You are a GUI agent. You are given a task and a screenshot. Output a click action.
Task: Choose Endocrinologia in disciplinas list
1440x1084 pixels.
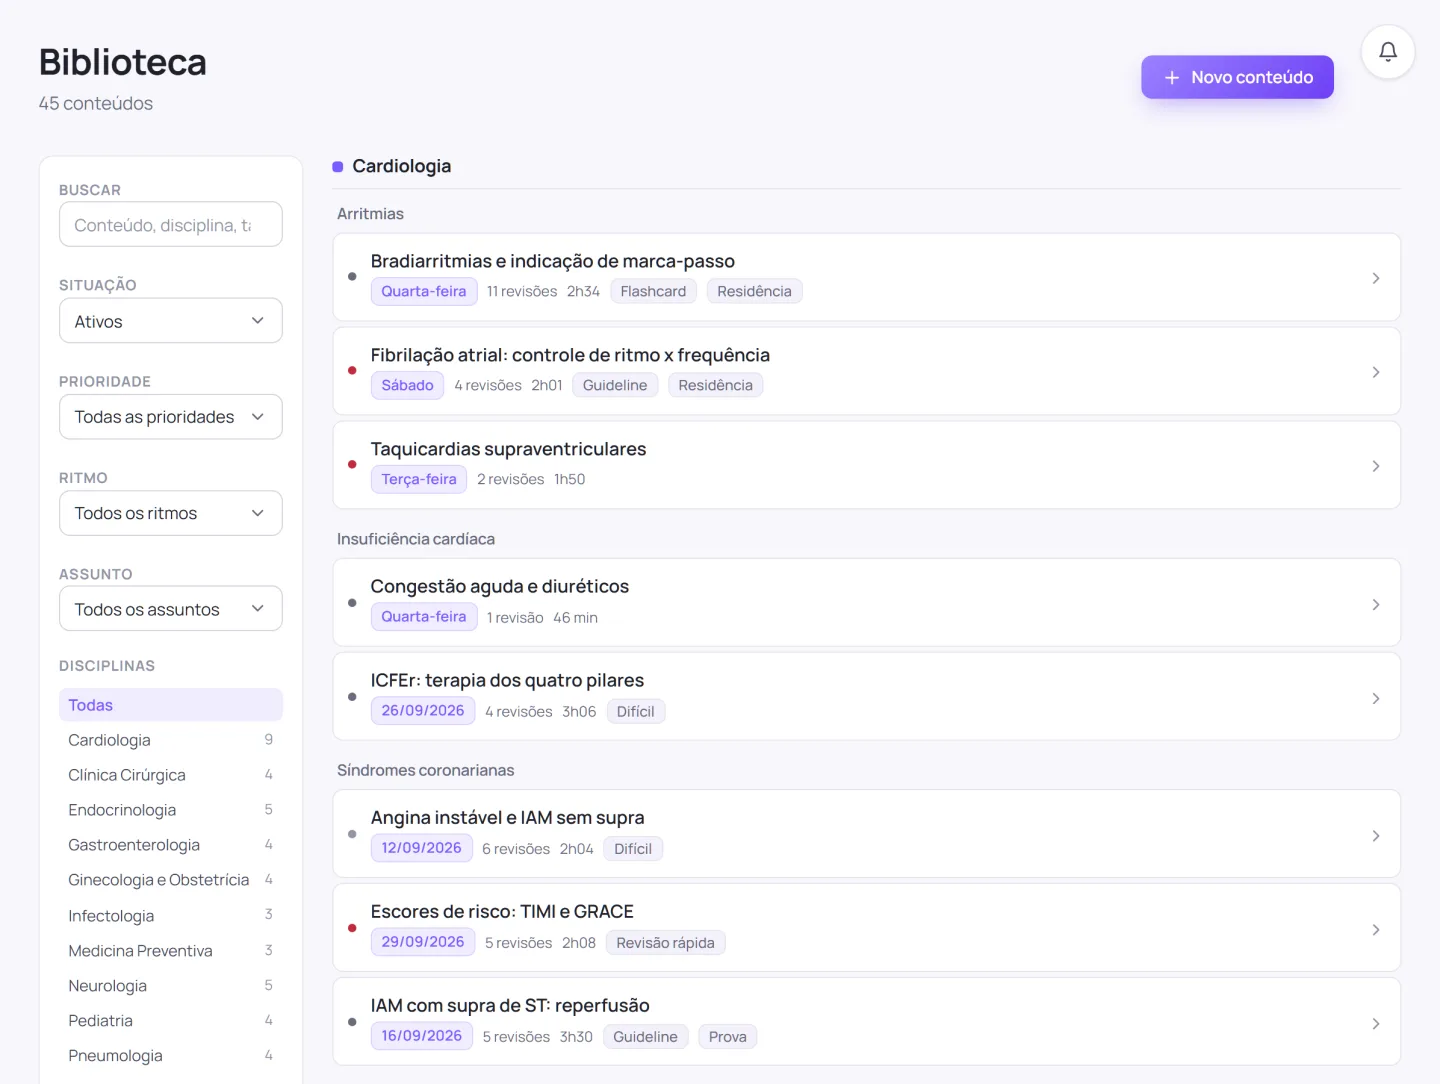[171, 810]
